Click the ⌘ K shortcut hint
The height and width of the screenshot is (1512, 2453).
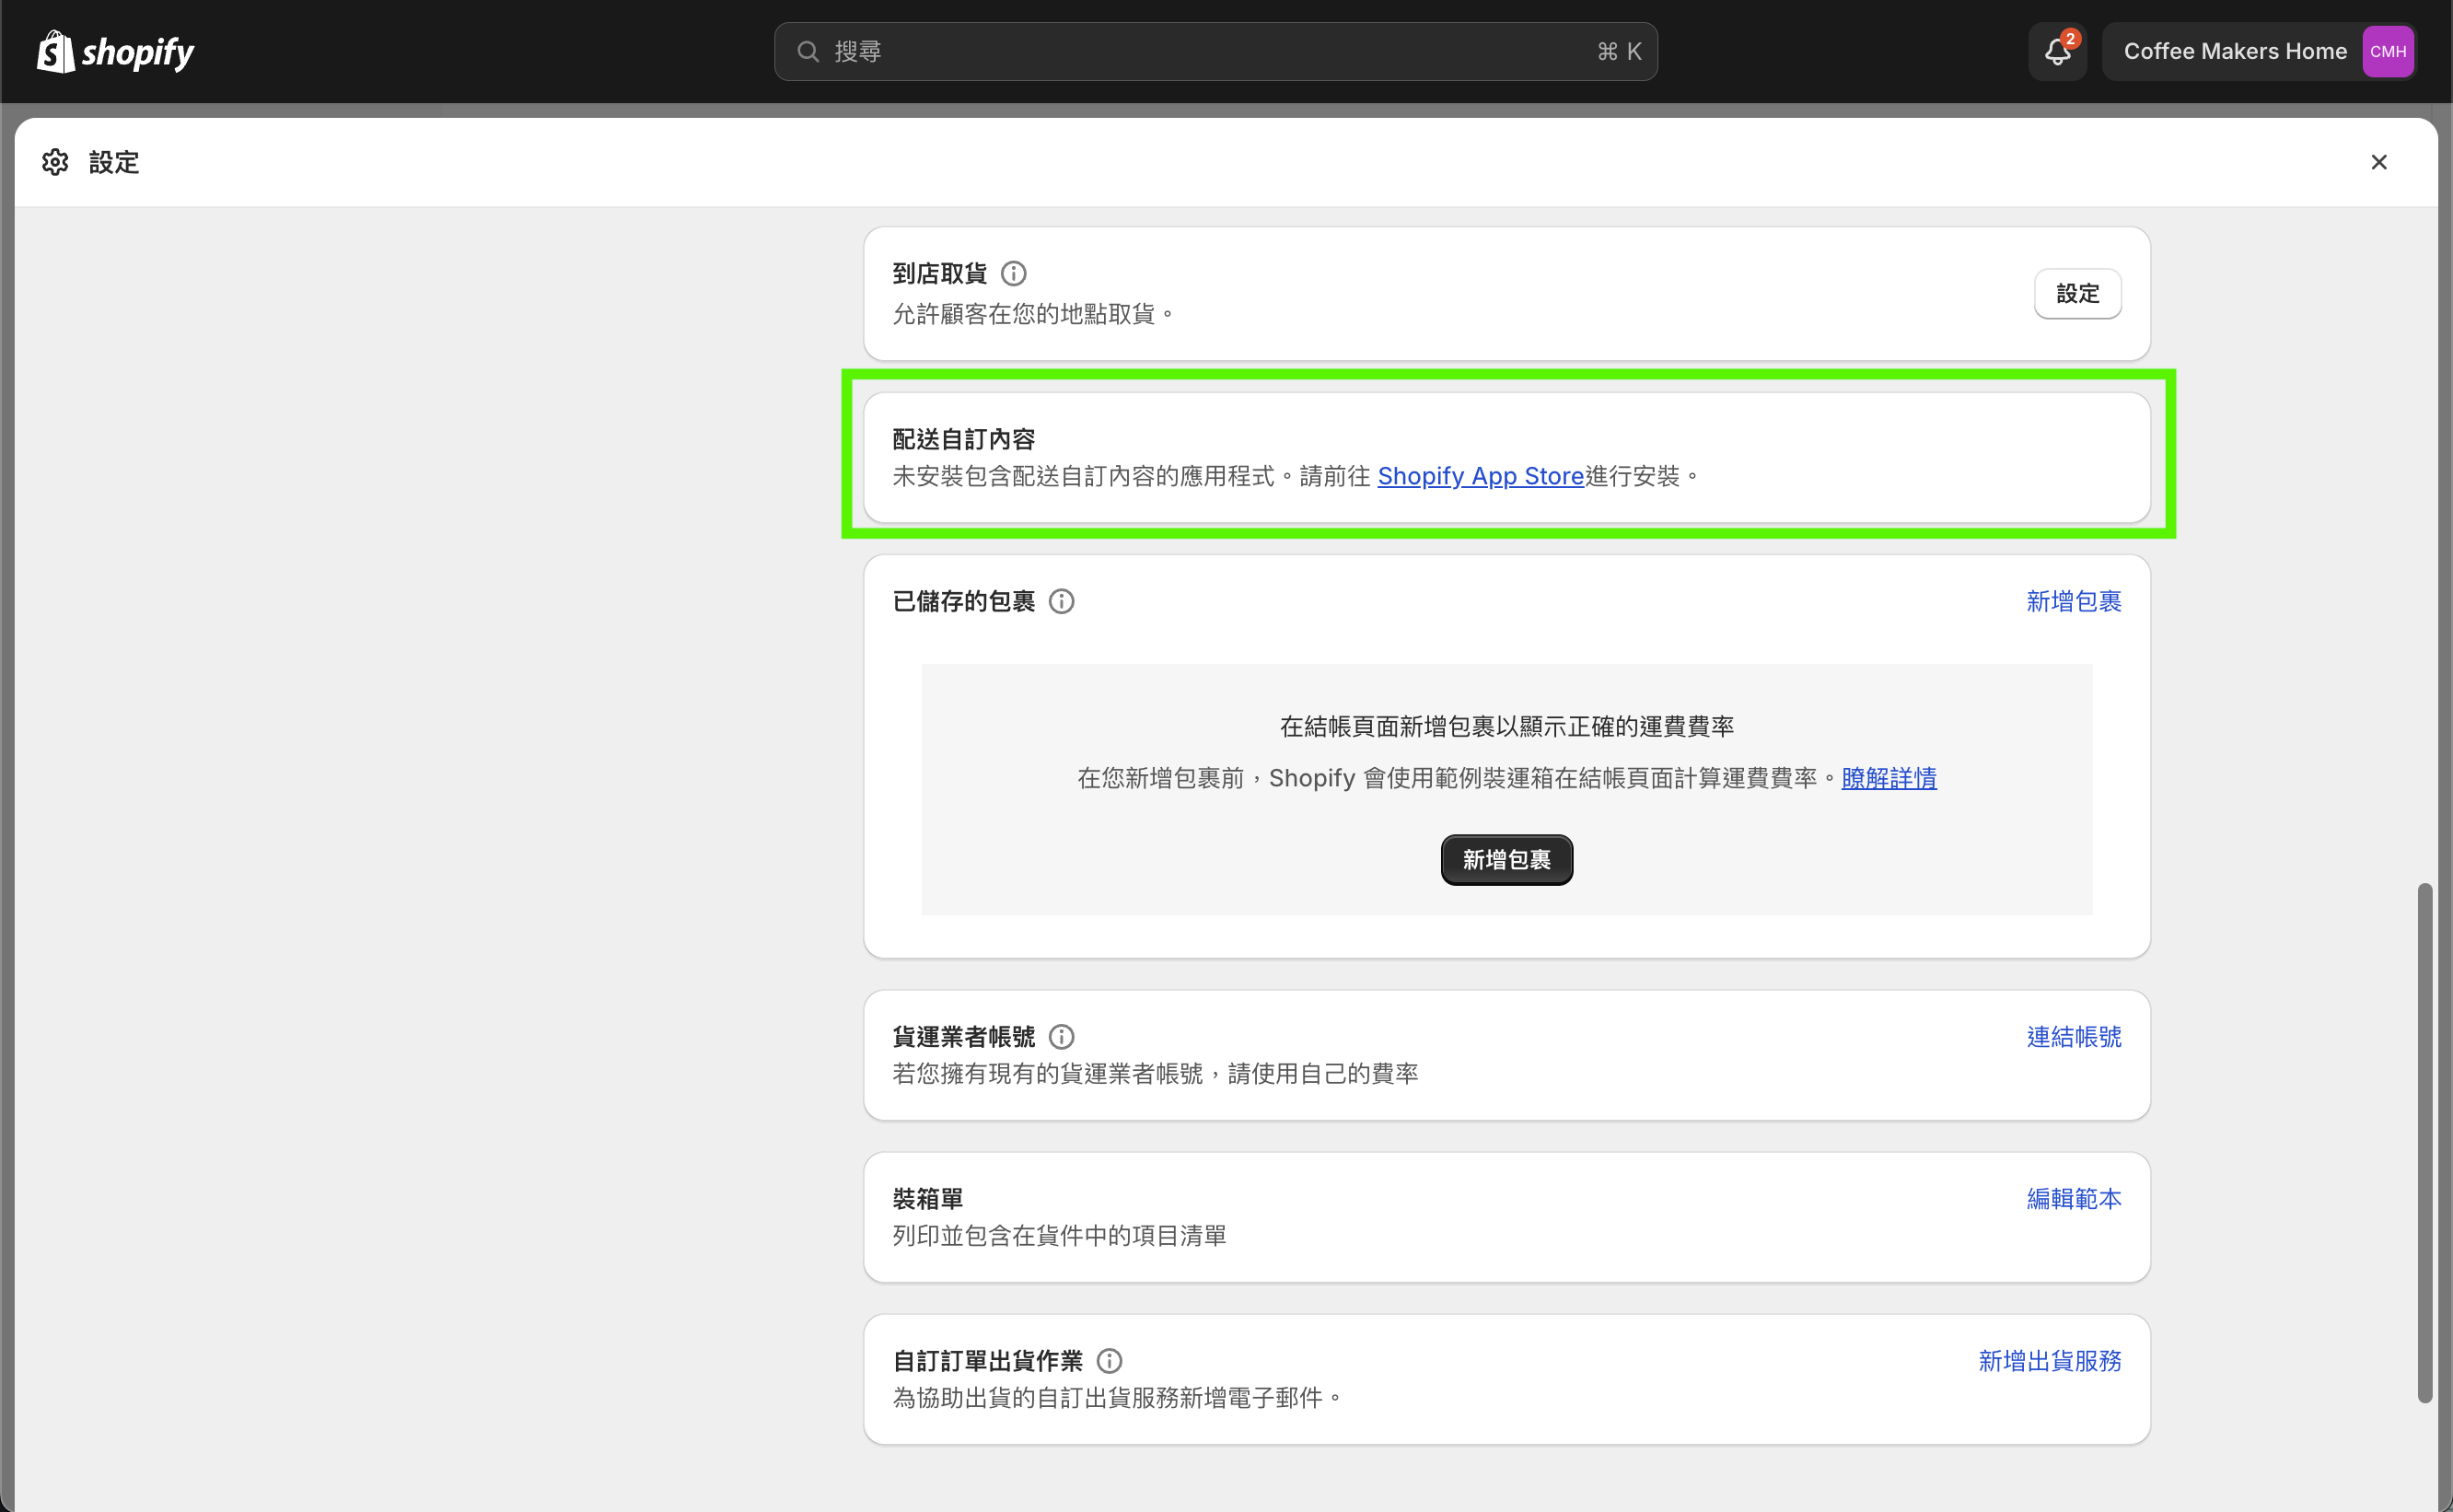pyautogui.click(x=1619, y=52)
